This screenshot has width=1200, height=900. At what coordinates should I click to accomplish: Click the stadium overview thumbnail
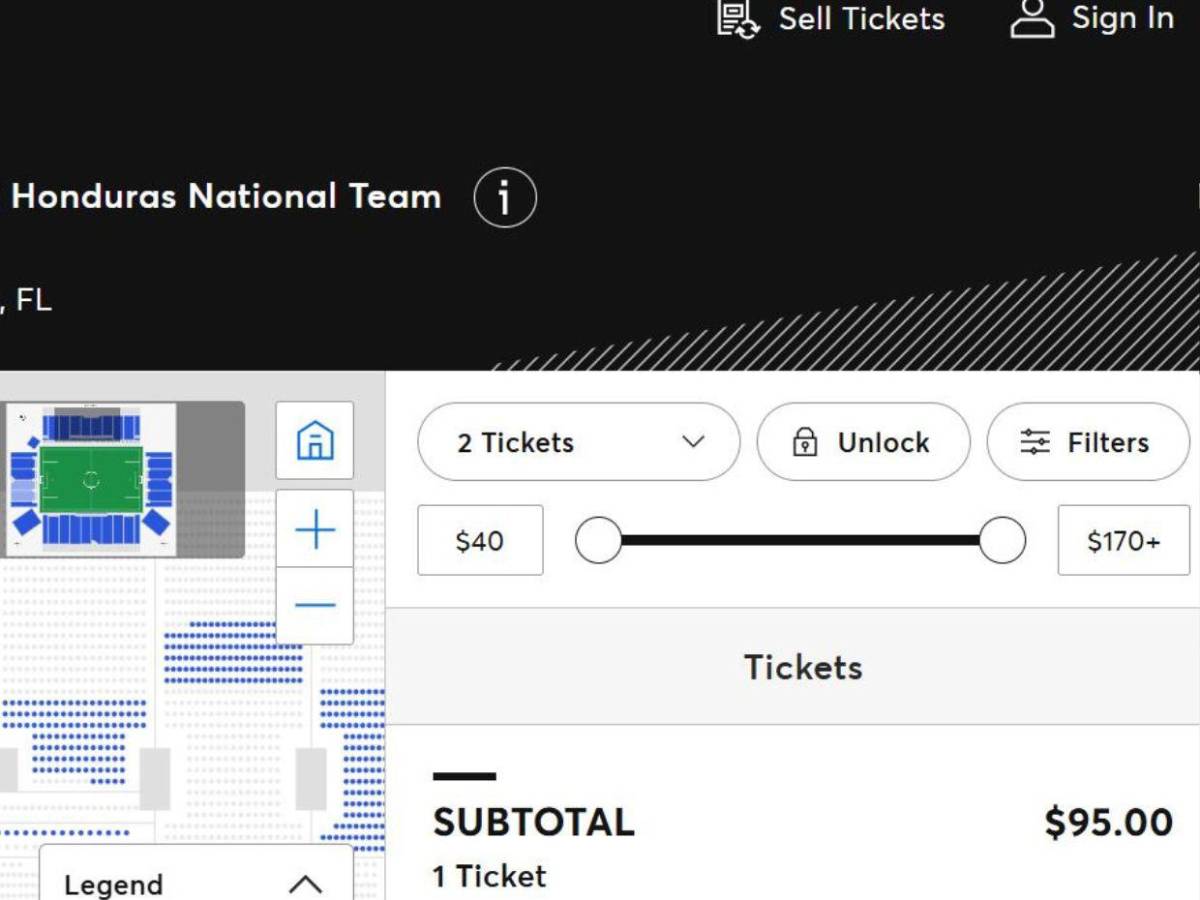tap(120, 478)
